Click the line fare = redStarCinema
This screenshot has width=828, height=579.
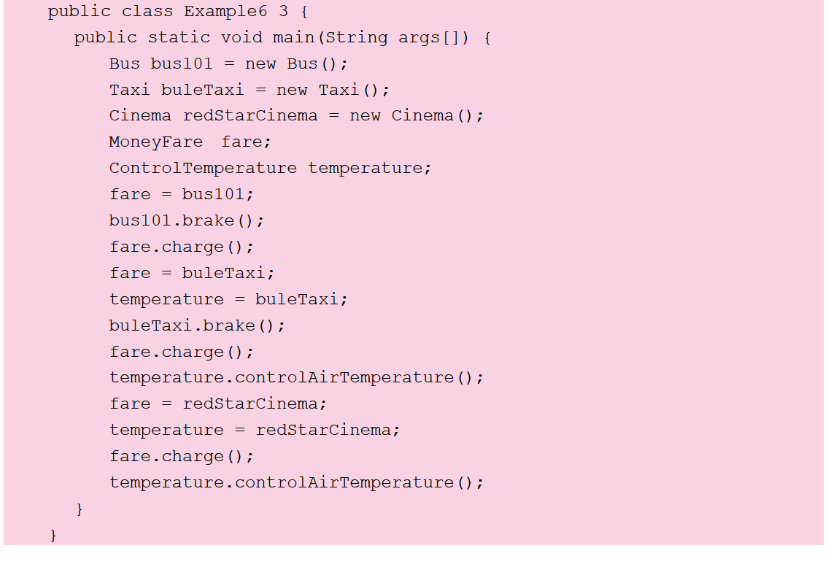(218, 404)
